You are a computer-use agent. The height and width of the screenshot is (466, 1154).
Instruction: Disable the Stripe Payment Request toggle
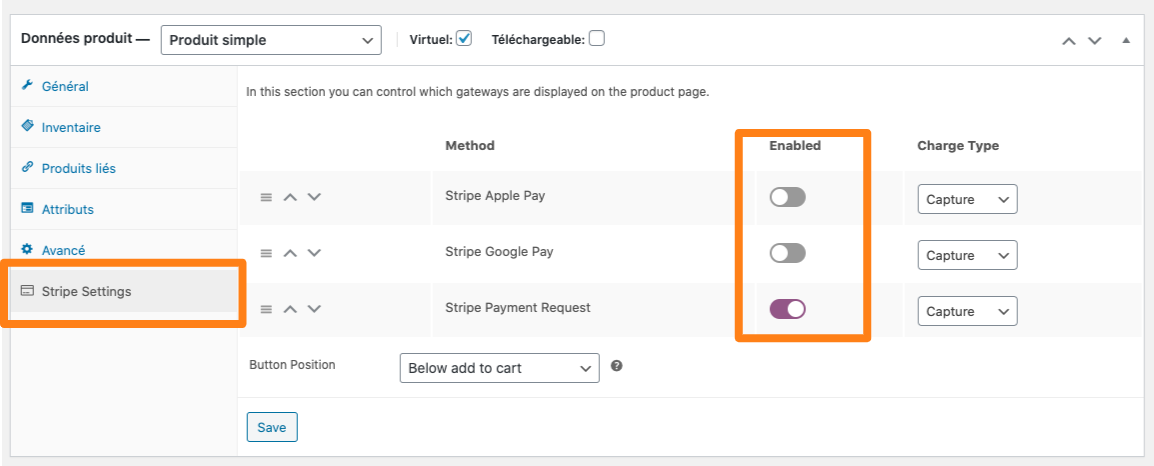(x=787, y=309)
